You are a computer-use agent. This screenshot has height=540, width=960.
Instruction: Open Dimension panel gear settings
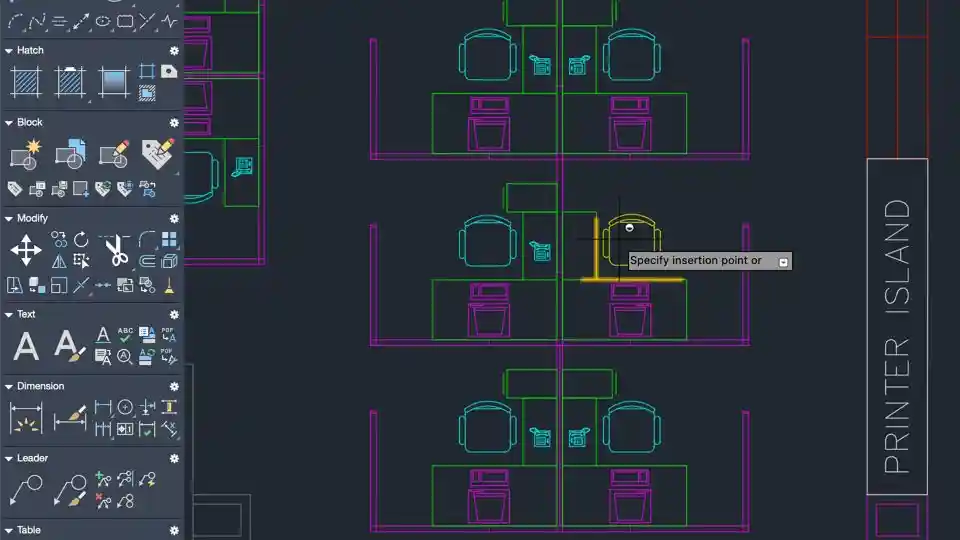pos(174,386)
